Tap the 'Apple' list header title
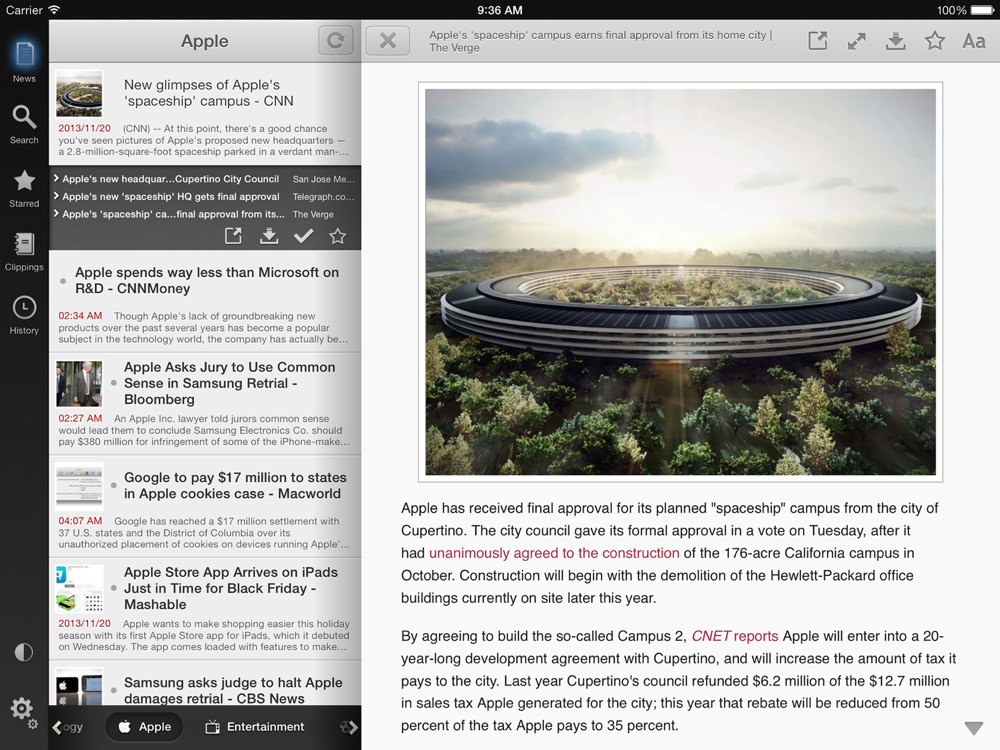Screen dimensions: 1000x750 tap(204, 41)
